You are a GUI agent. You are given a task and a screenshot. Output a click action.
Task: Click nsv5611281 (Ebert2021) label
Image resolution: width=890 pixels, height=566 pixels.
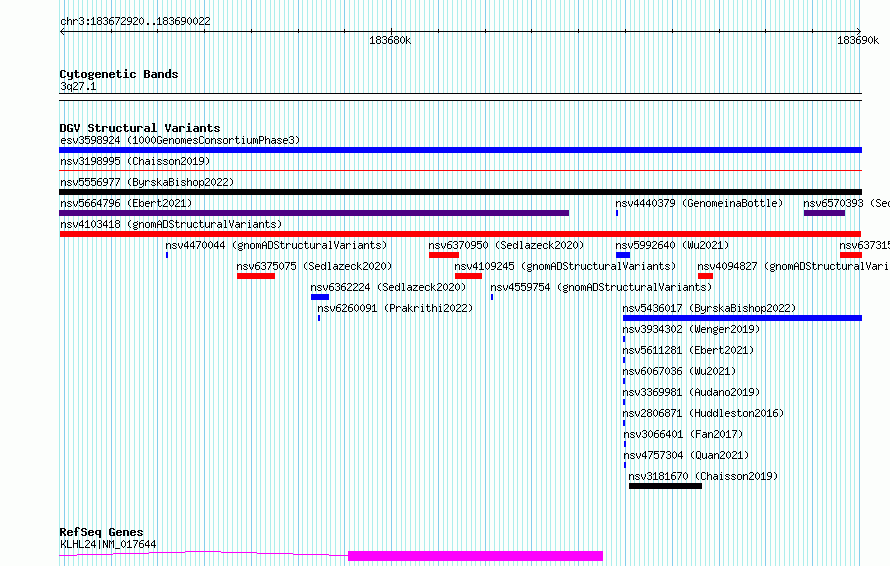click(x=689, y=350)
